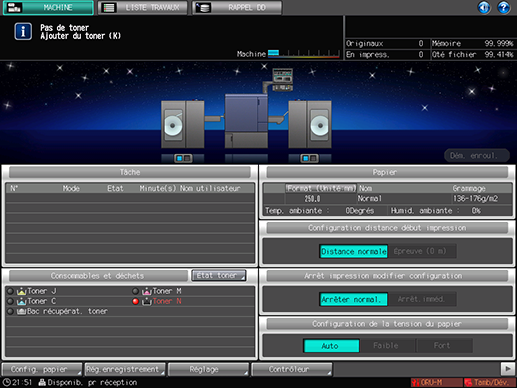Image resolution: width=517 pixels, height=388 pixels.
Task: Select the left roll unwinder unit
Action: (x=183, y=124)
